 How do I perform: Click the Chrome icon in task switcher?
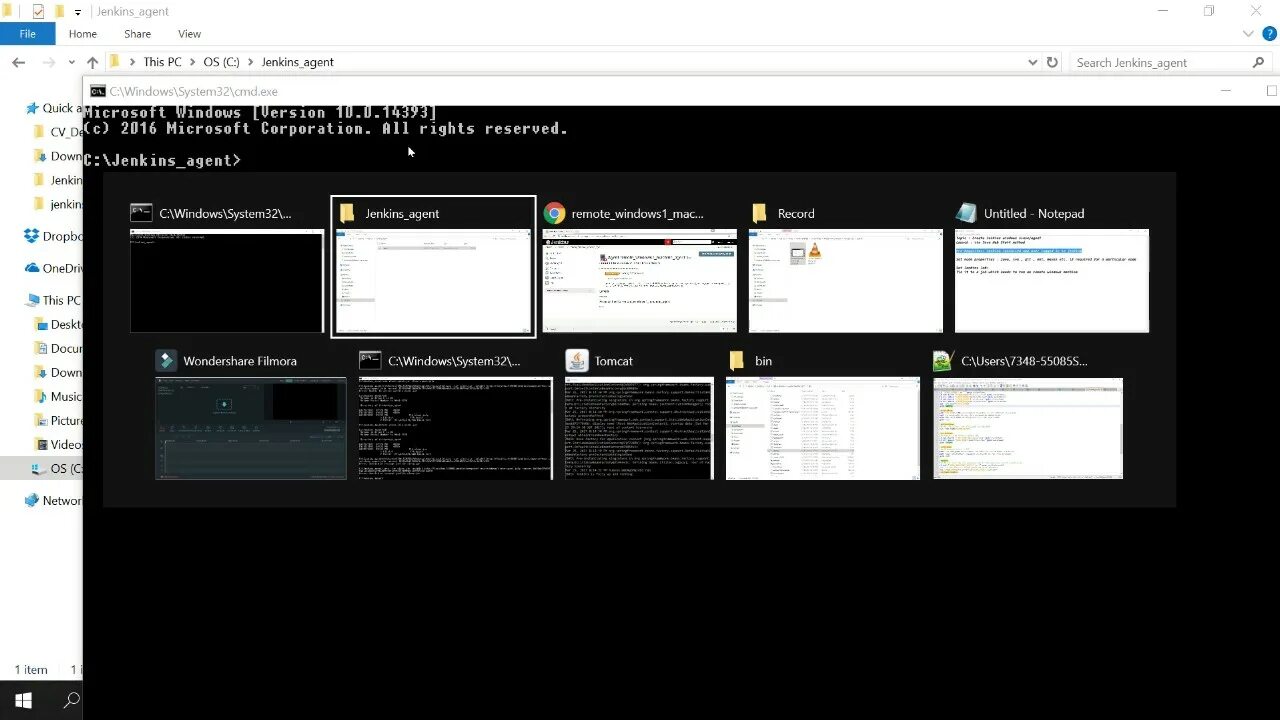[x=554, y=213]
